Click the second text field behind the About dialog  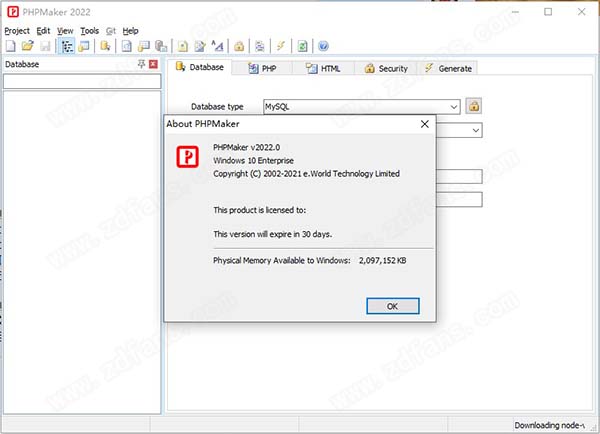pyautogui.click(x=459, y=200)
